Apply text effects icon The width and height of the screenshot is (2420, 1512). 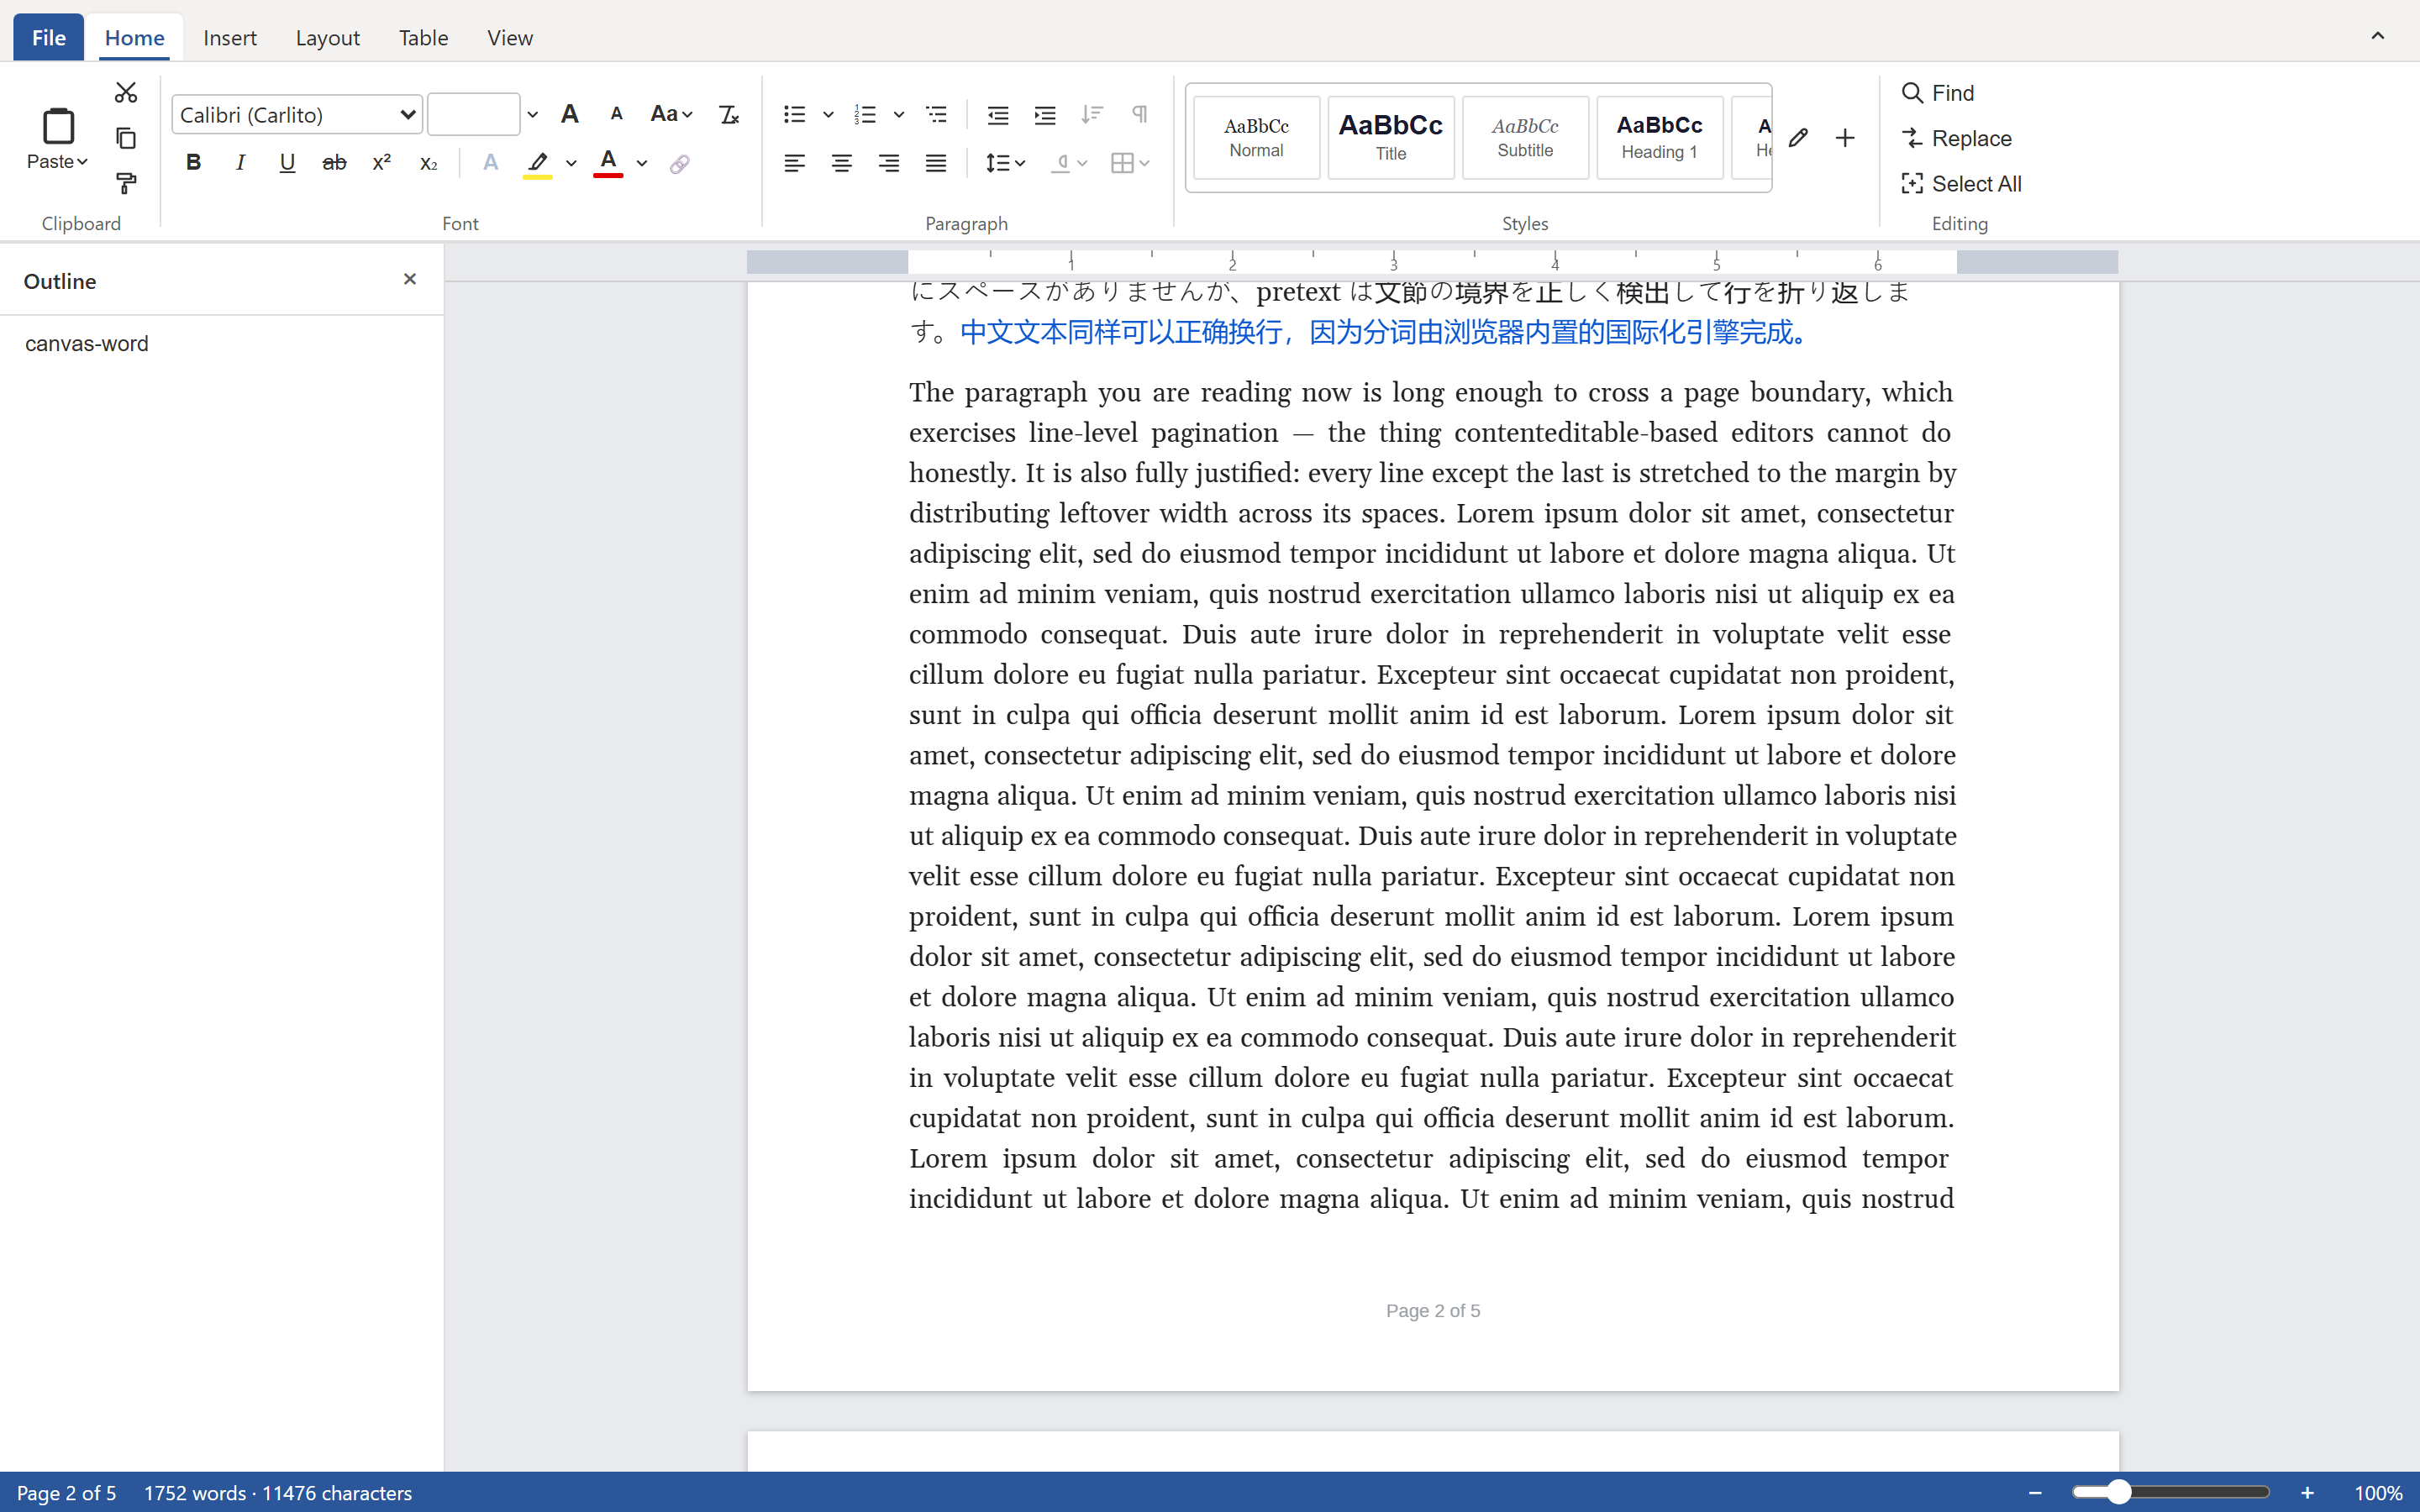click(x=490, y=162)
